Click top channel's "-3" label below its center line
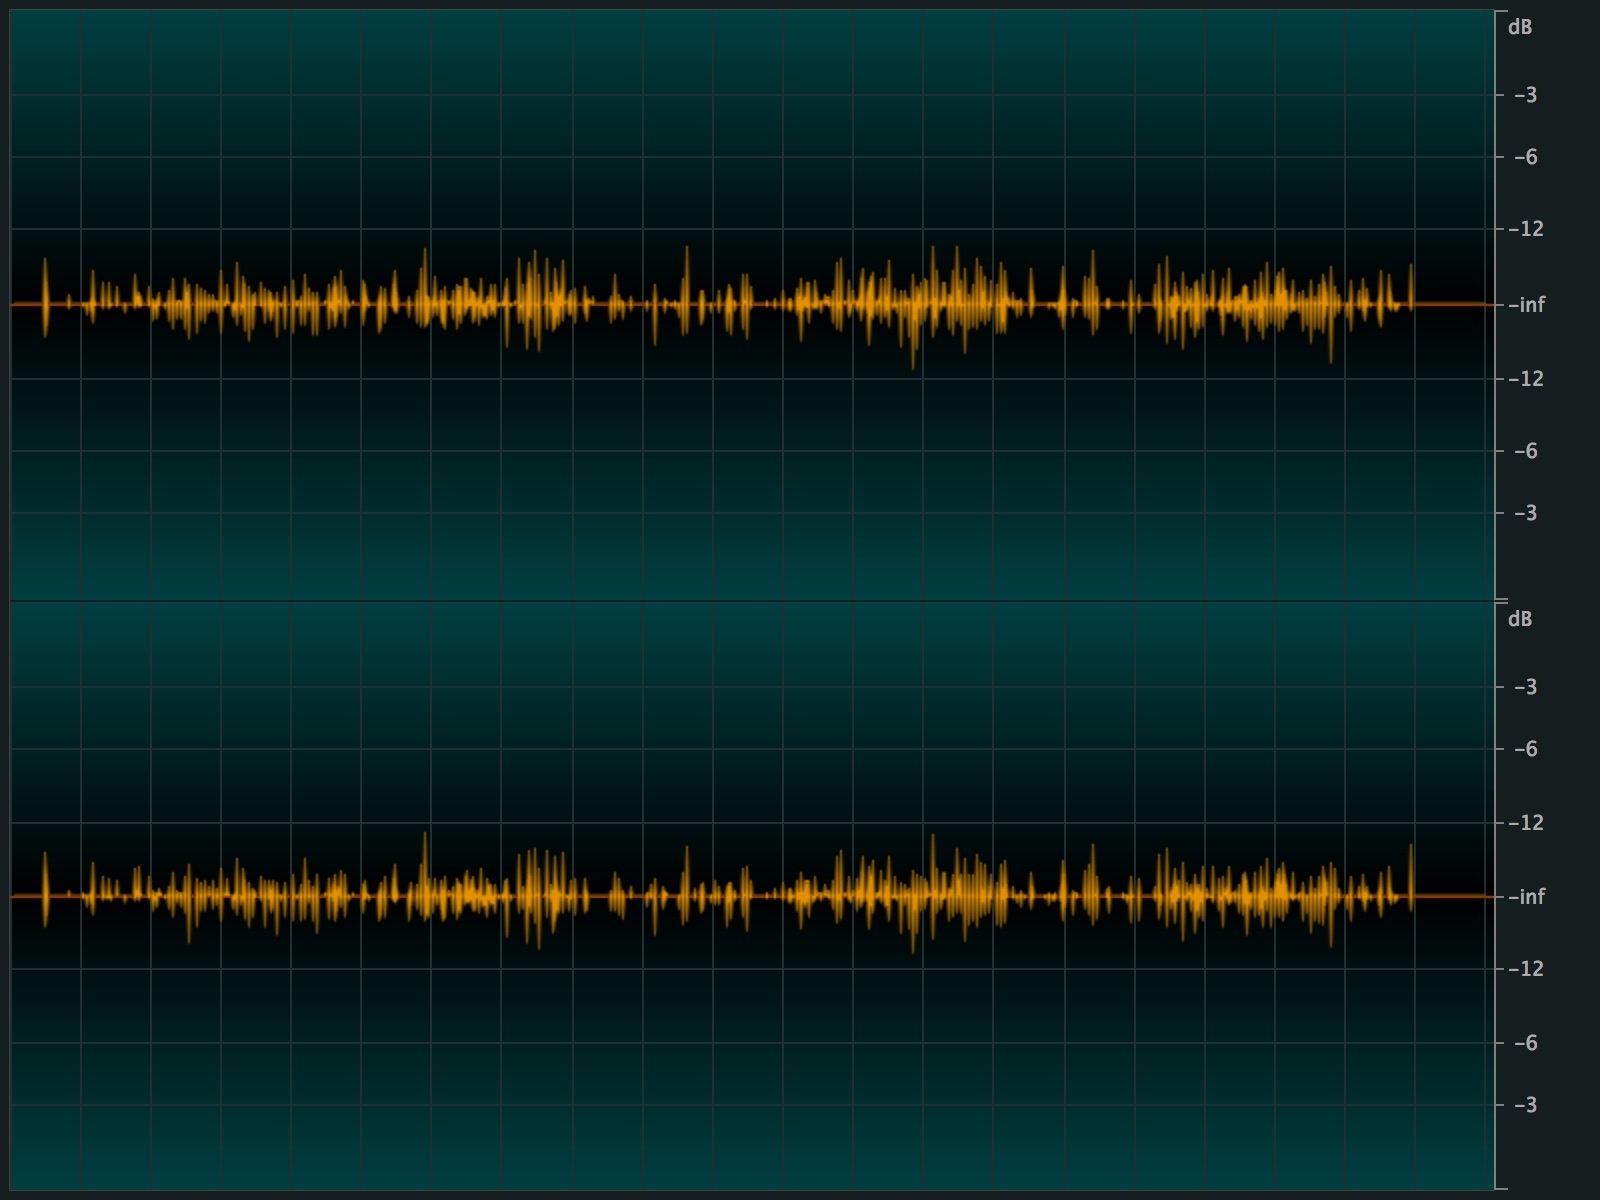Image resolution: width=1600 pixels, height=1200 pixels. [x=1526, y=513]
